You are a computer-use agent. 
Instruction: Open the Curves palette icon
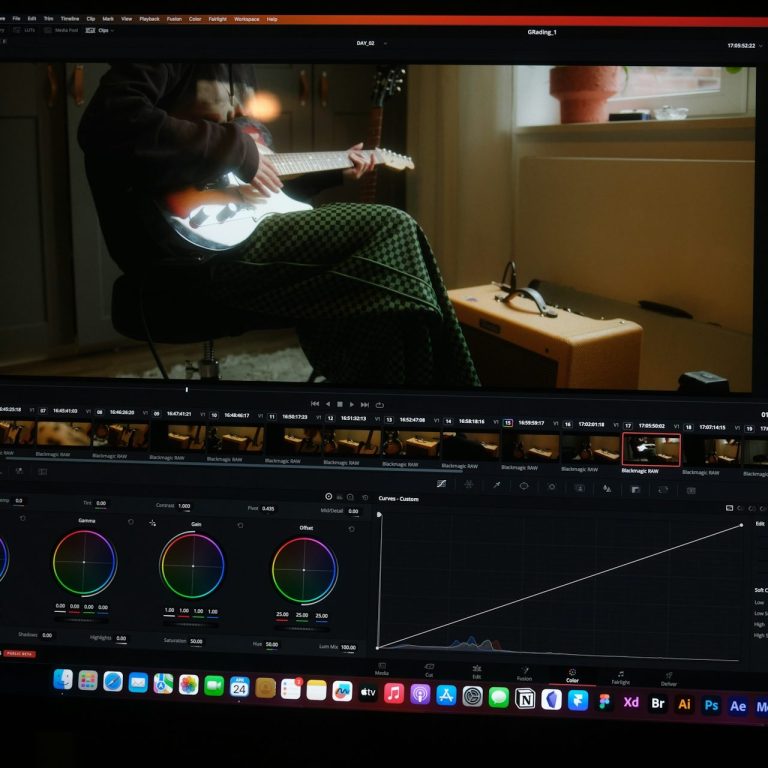pos(441,483)
